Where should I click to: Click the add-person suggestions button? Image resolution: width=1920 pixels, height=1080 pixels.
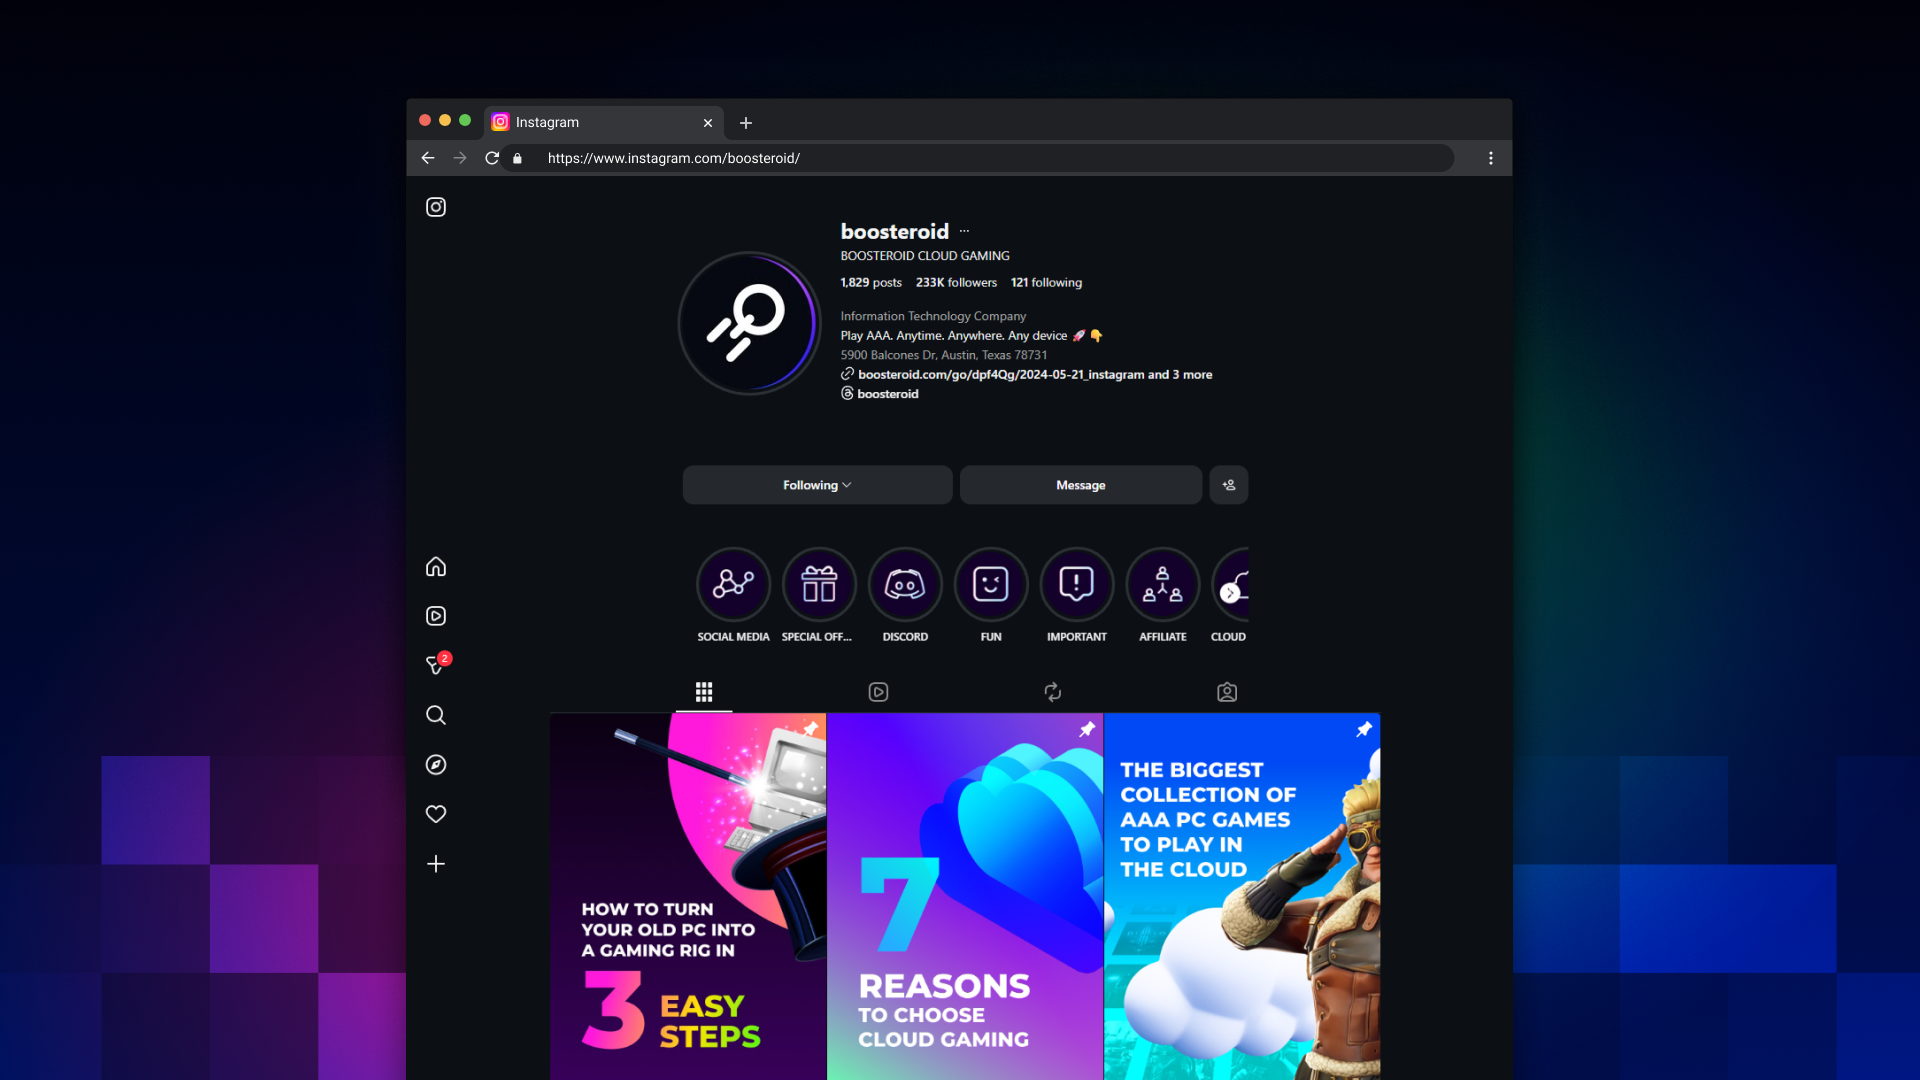pyautogui.click(x=1229, y=485)
